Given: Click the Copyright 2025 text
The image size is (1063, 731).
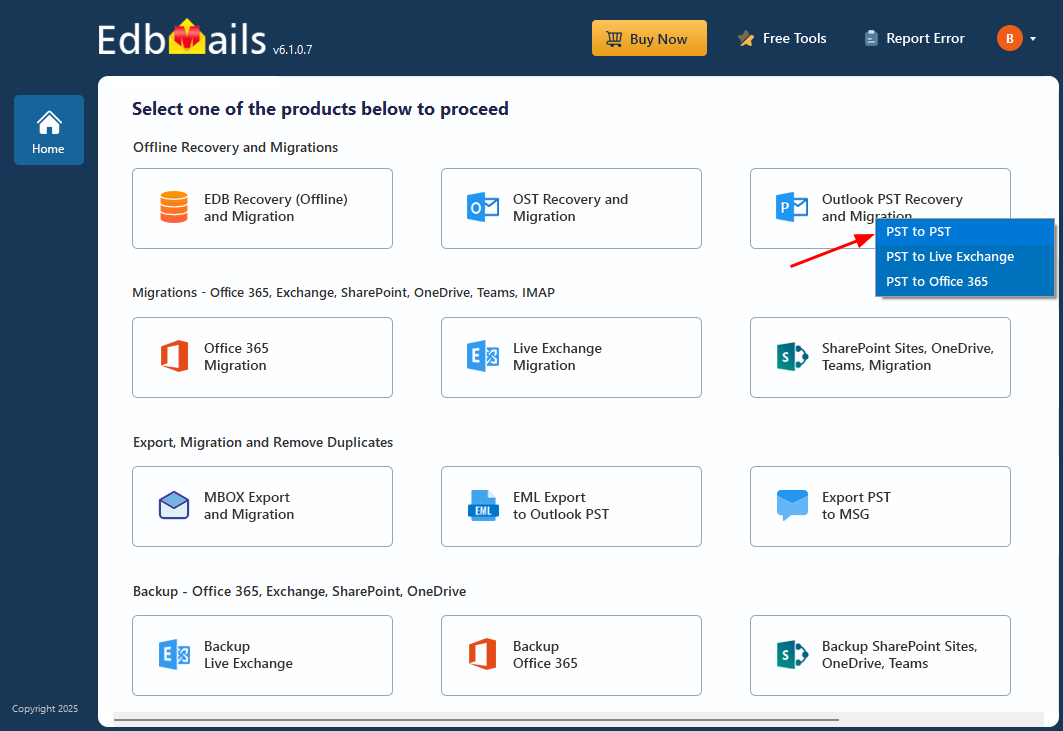Looking at the screenshot, I should 45,709.
